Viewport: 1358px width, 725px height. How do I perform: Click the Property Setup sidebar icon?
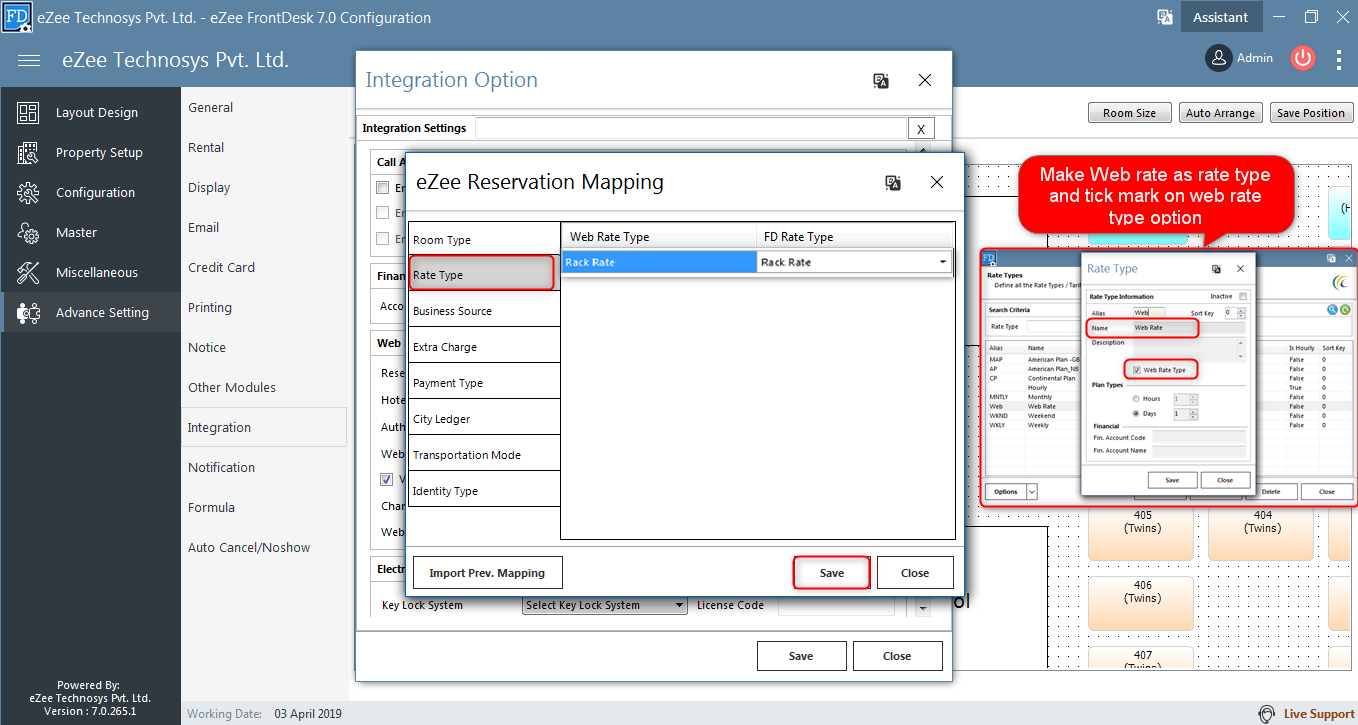tap(28, 153)
